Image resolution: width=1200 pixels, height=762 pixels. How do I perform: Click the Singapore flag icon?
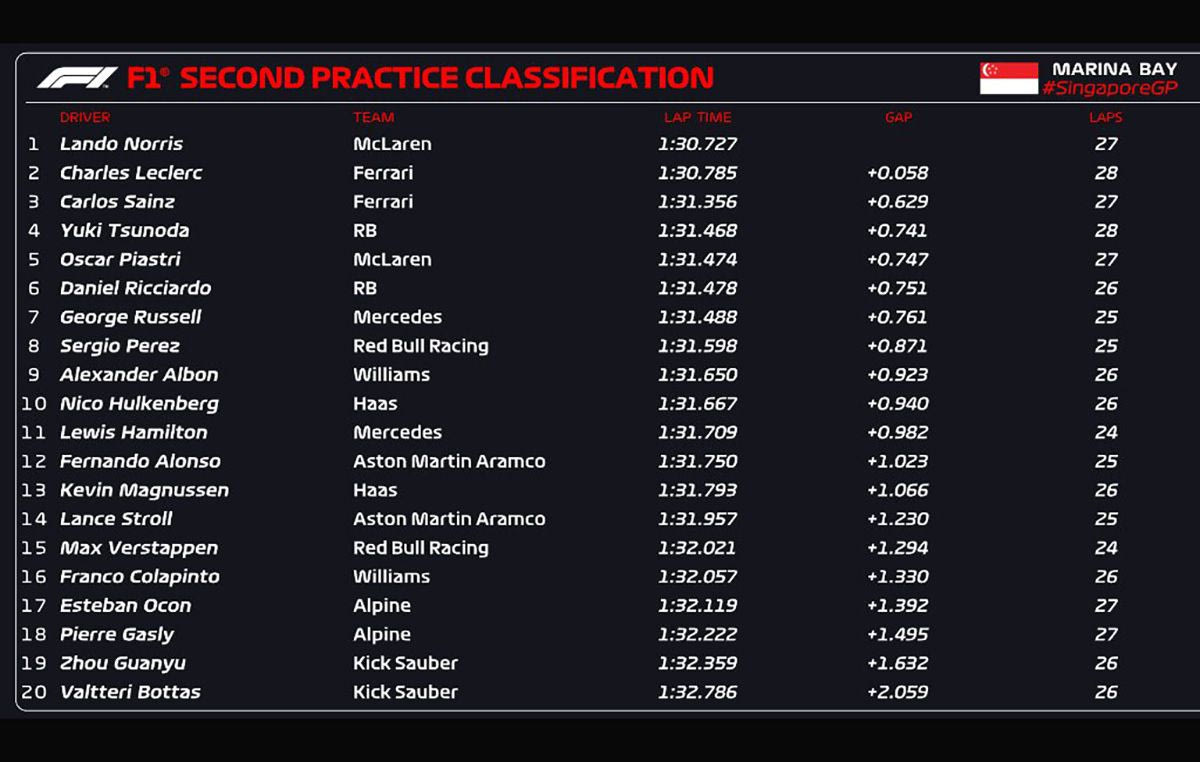pos(1008,78)
